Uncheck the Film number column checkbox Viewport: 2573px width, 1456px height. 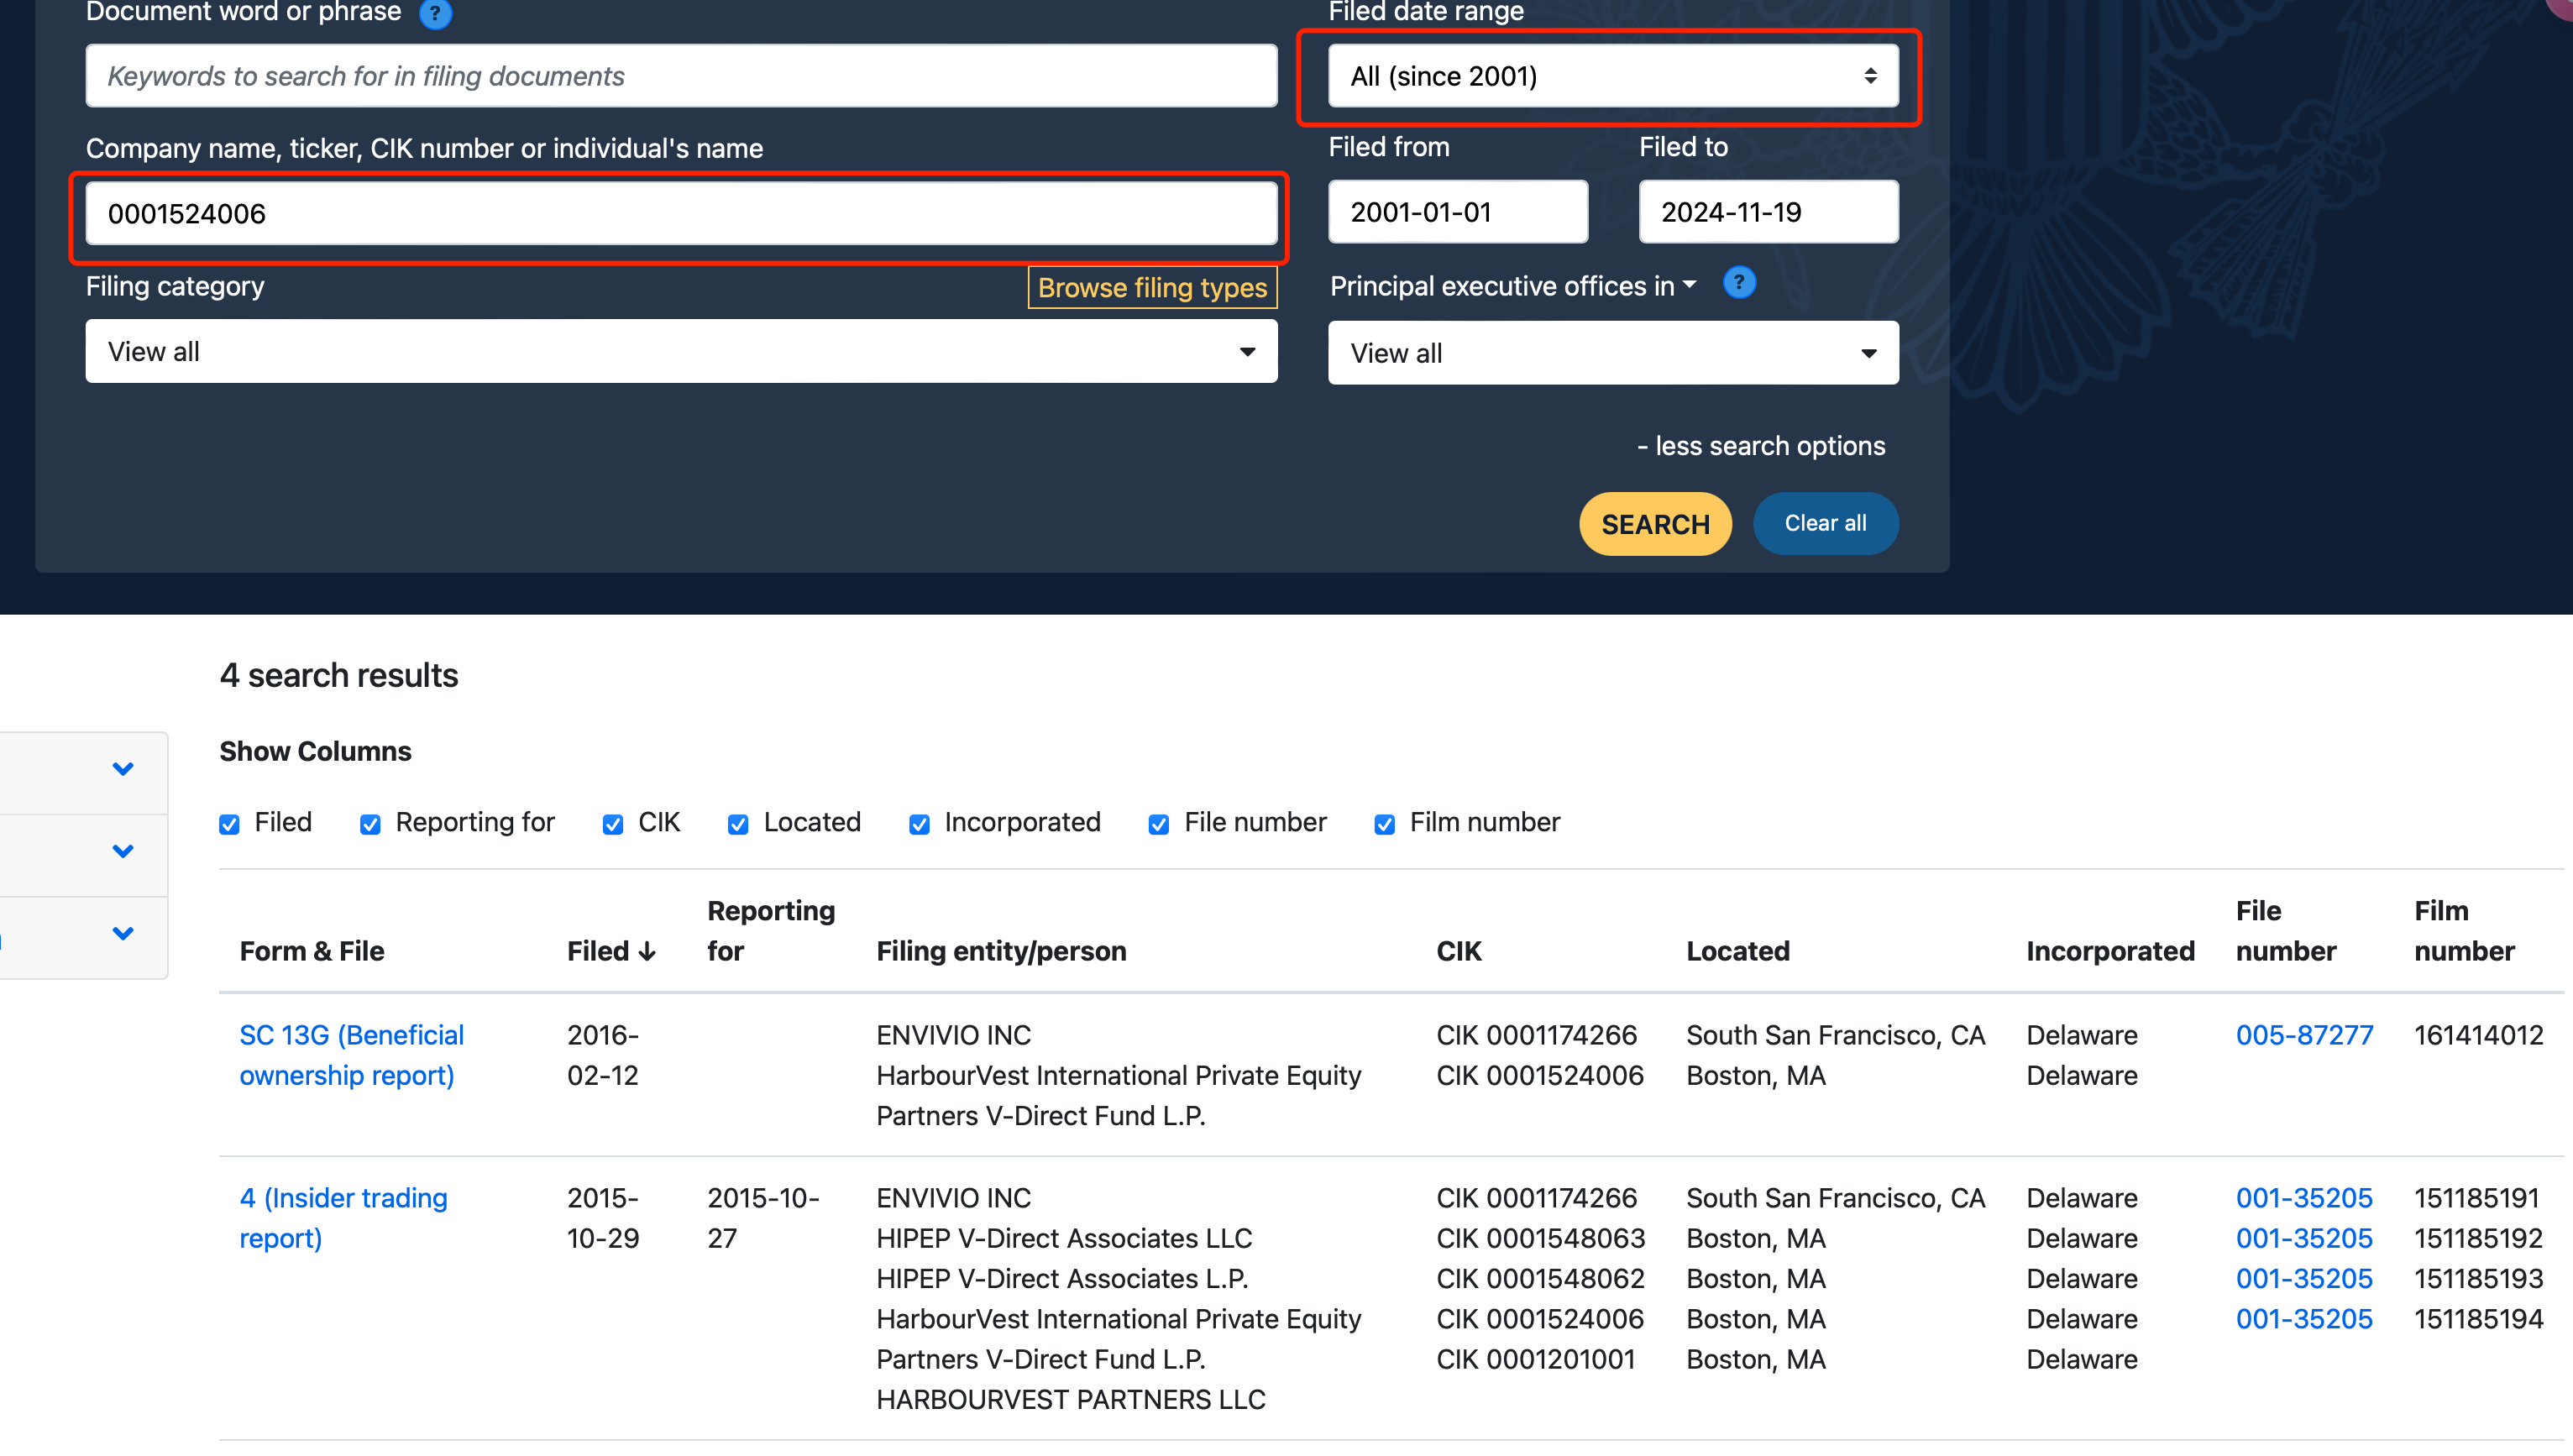(1384, 824)
